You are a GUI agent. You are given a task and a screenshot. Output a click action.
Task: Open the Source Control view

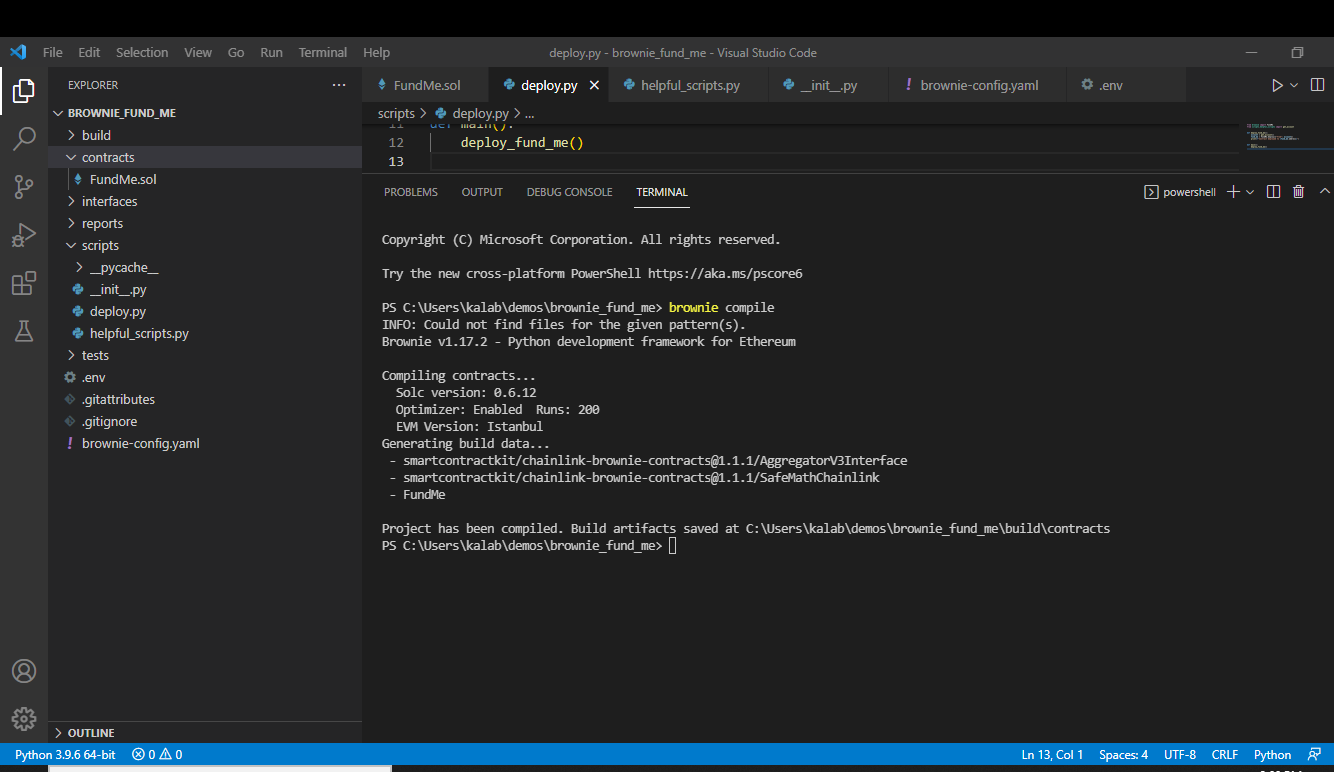(24, 187)
